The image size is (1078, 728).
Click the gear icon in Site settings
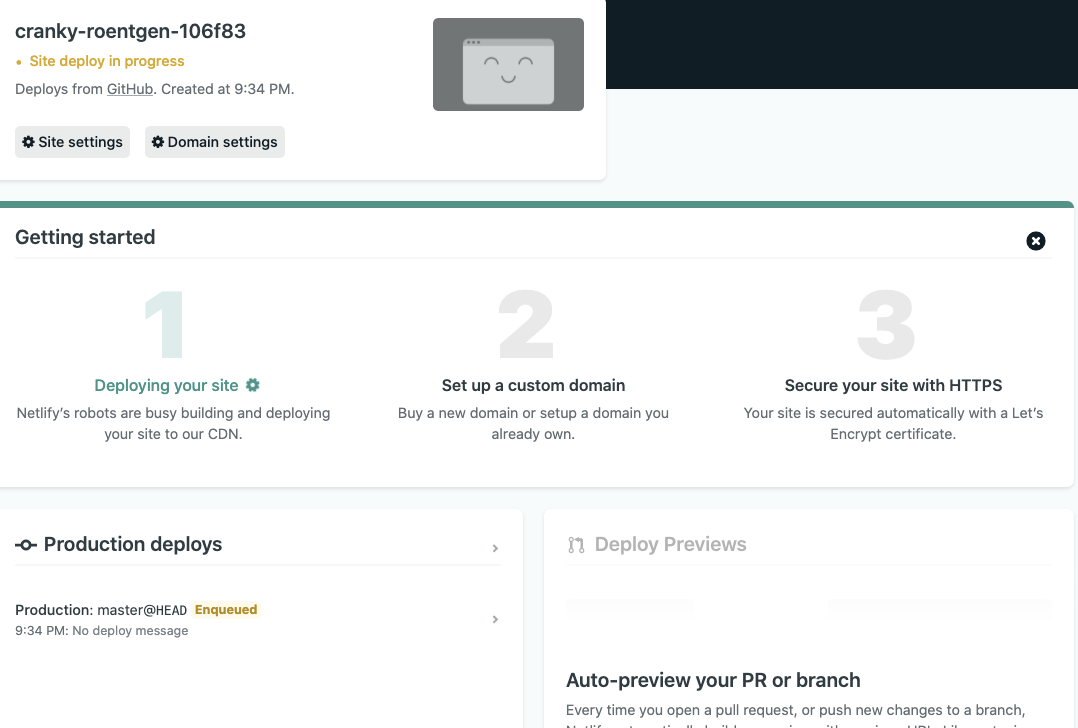(28, 142)
